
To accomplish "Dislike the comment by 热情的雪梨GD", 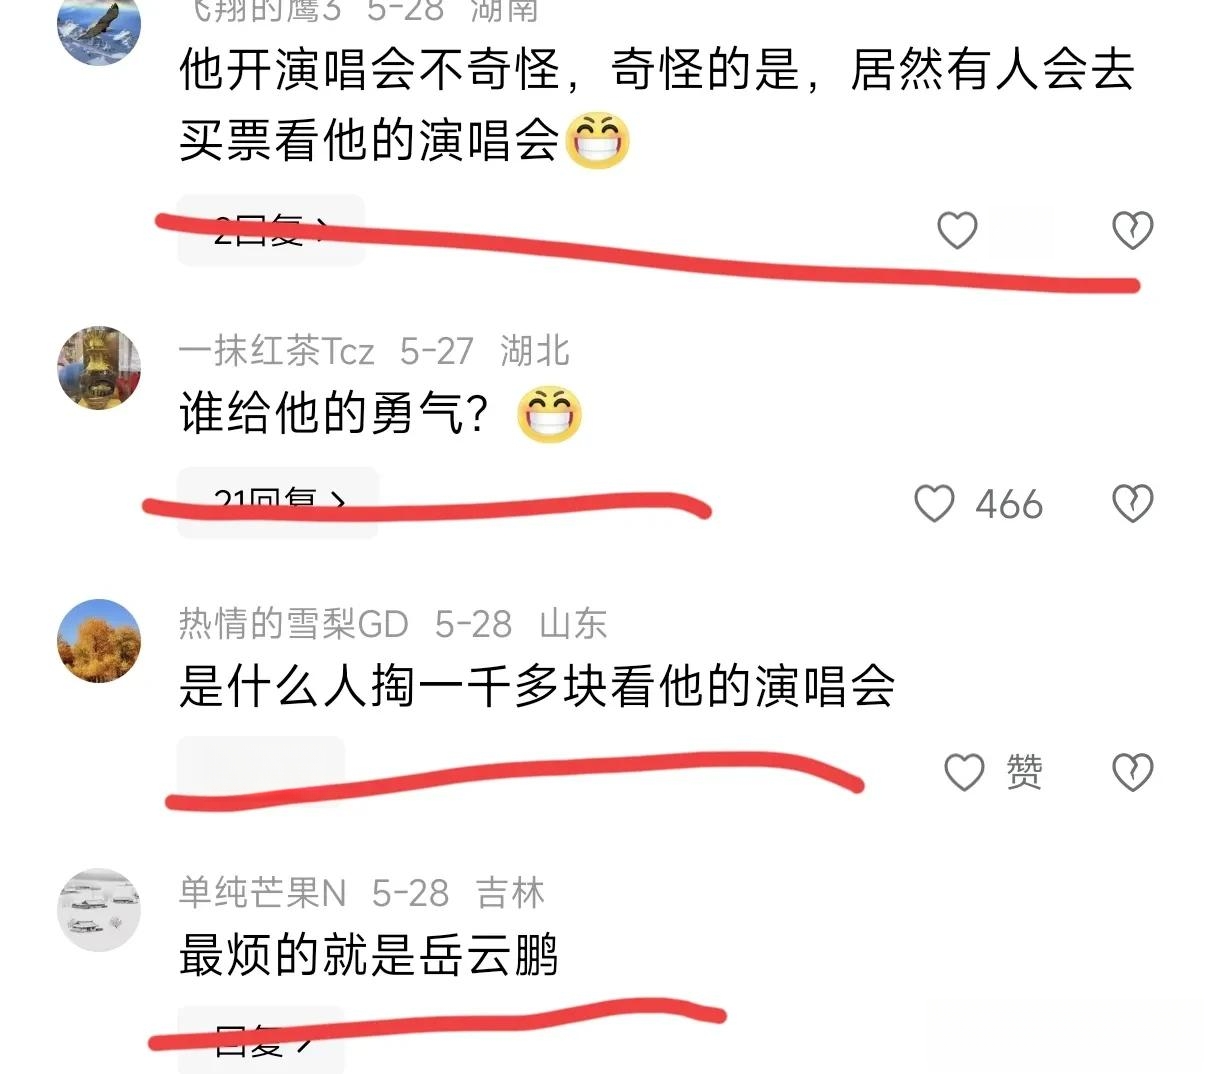I will [1133, 772].
